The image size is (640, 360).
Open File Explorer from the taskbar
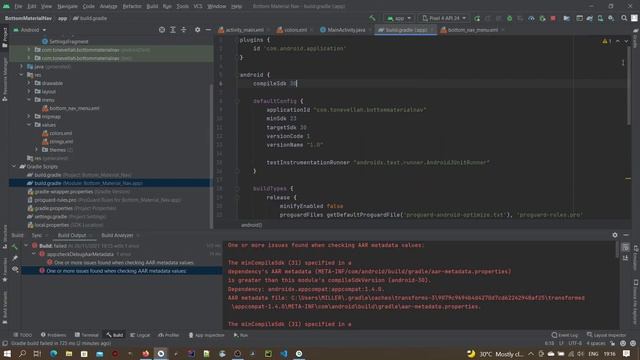tap(69, 353)
